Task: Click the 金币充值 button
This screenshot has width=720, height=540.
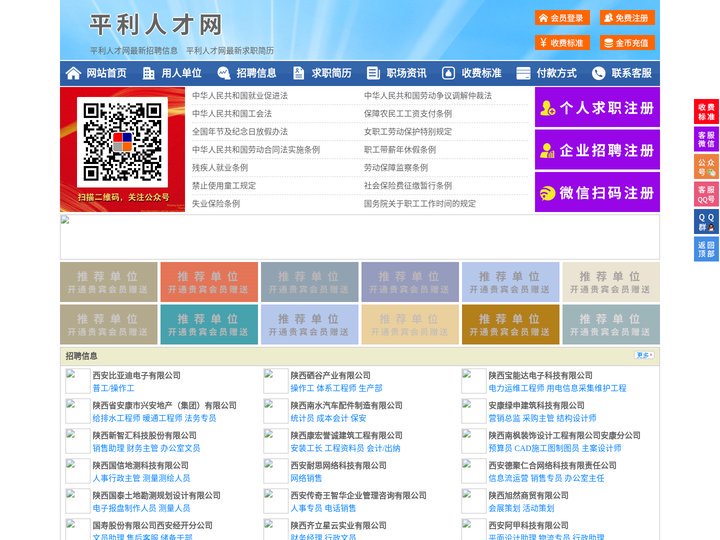Action: click(x=627, y=43)
